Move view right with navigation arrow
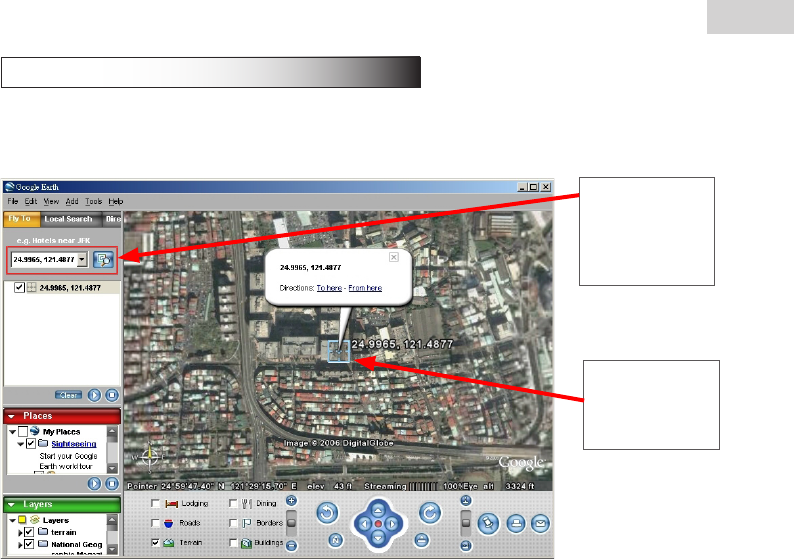 (391, 524)
